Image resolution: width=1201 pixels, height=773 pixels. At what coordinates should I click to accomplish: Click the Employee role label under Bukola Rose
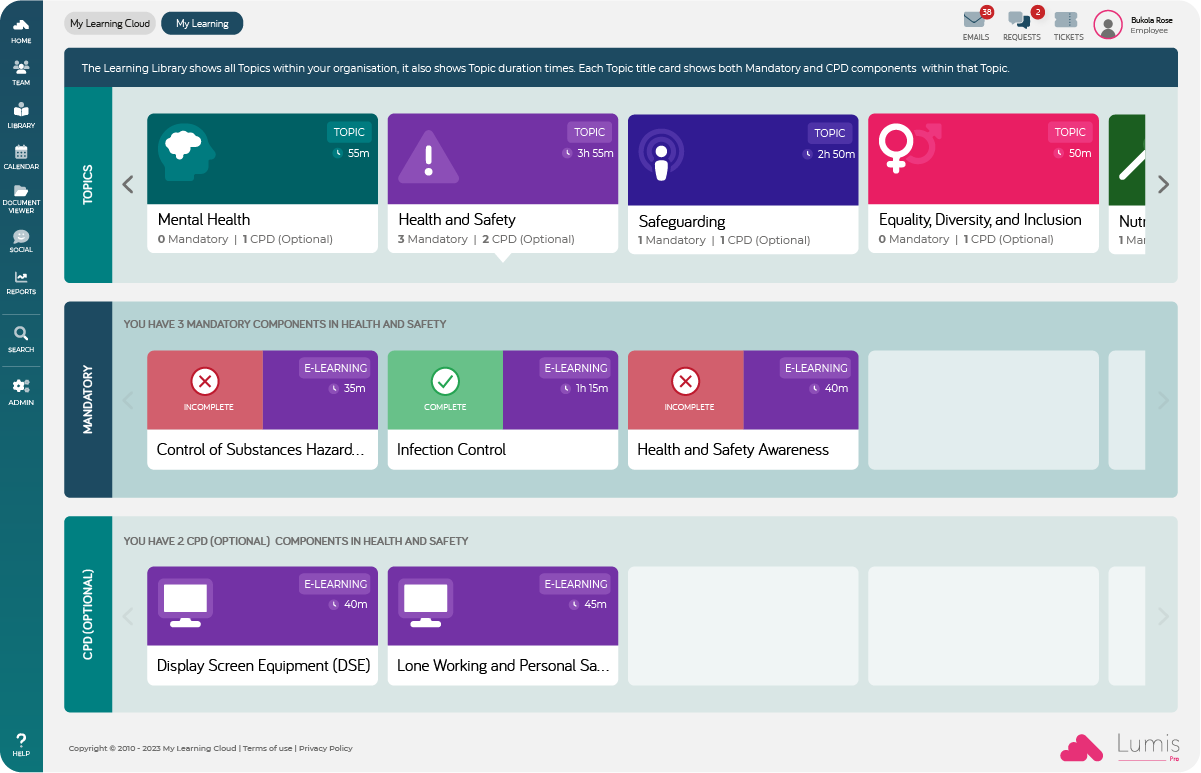1149,31
